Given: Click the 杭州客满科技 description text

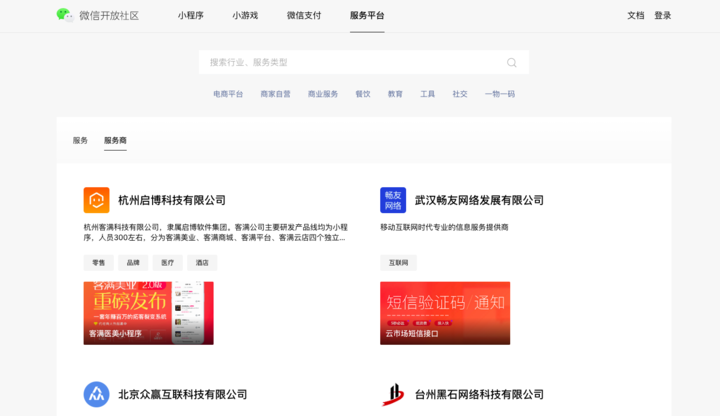Looking at the screenshot, I should coord(215,232).
